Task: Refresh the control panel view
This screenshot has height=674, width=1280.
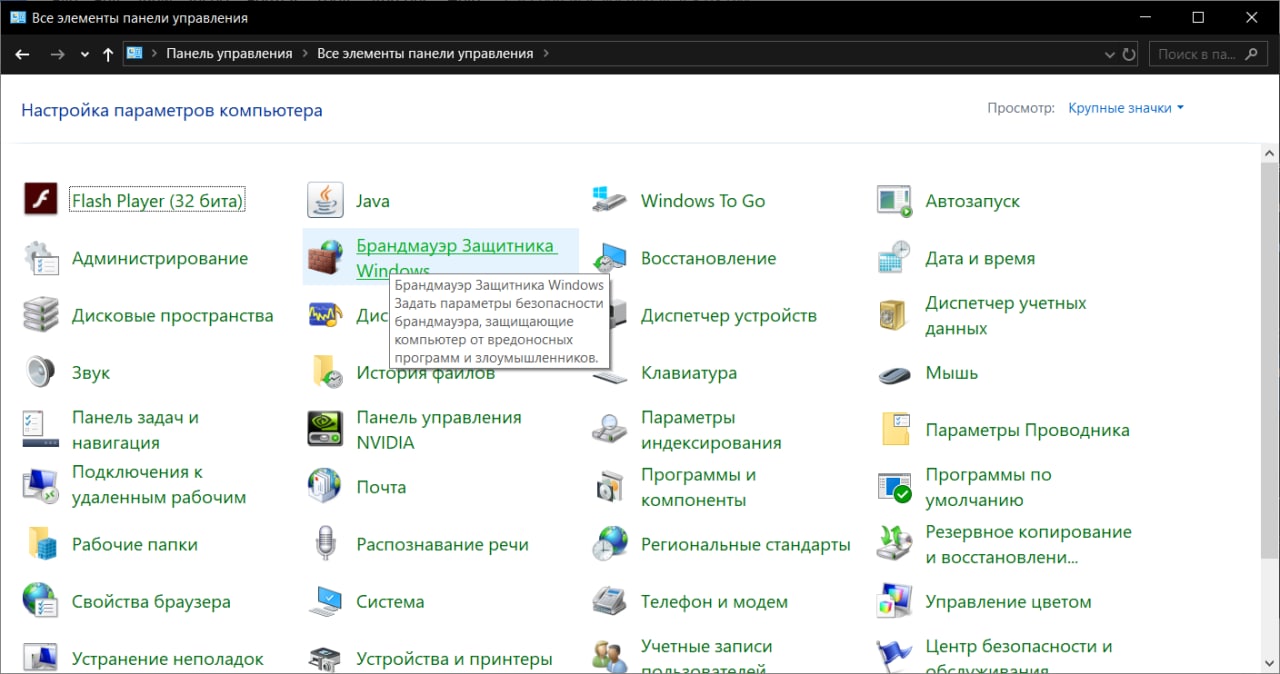Action: pyautogui.click(x=1129, y=54)
